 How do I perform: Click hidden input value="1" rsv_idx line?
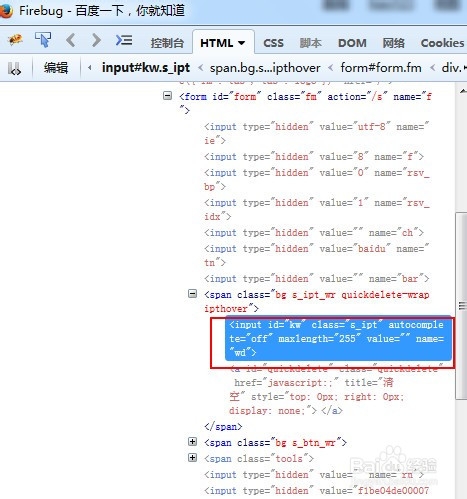pyautogui.click(x=316, y=209)
